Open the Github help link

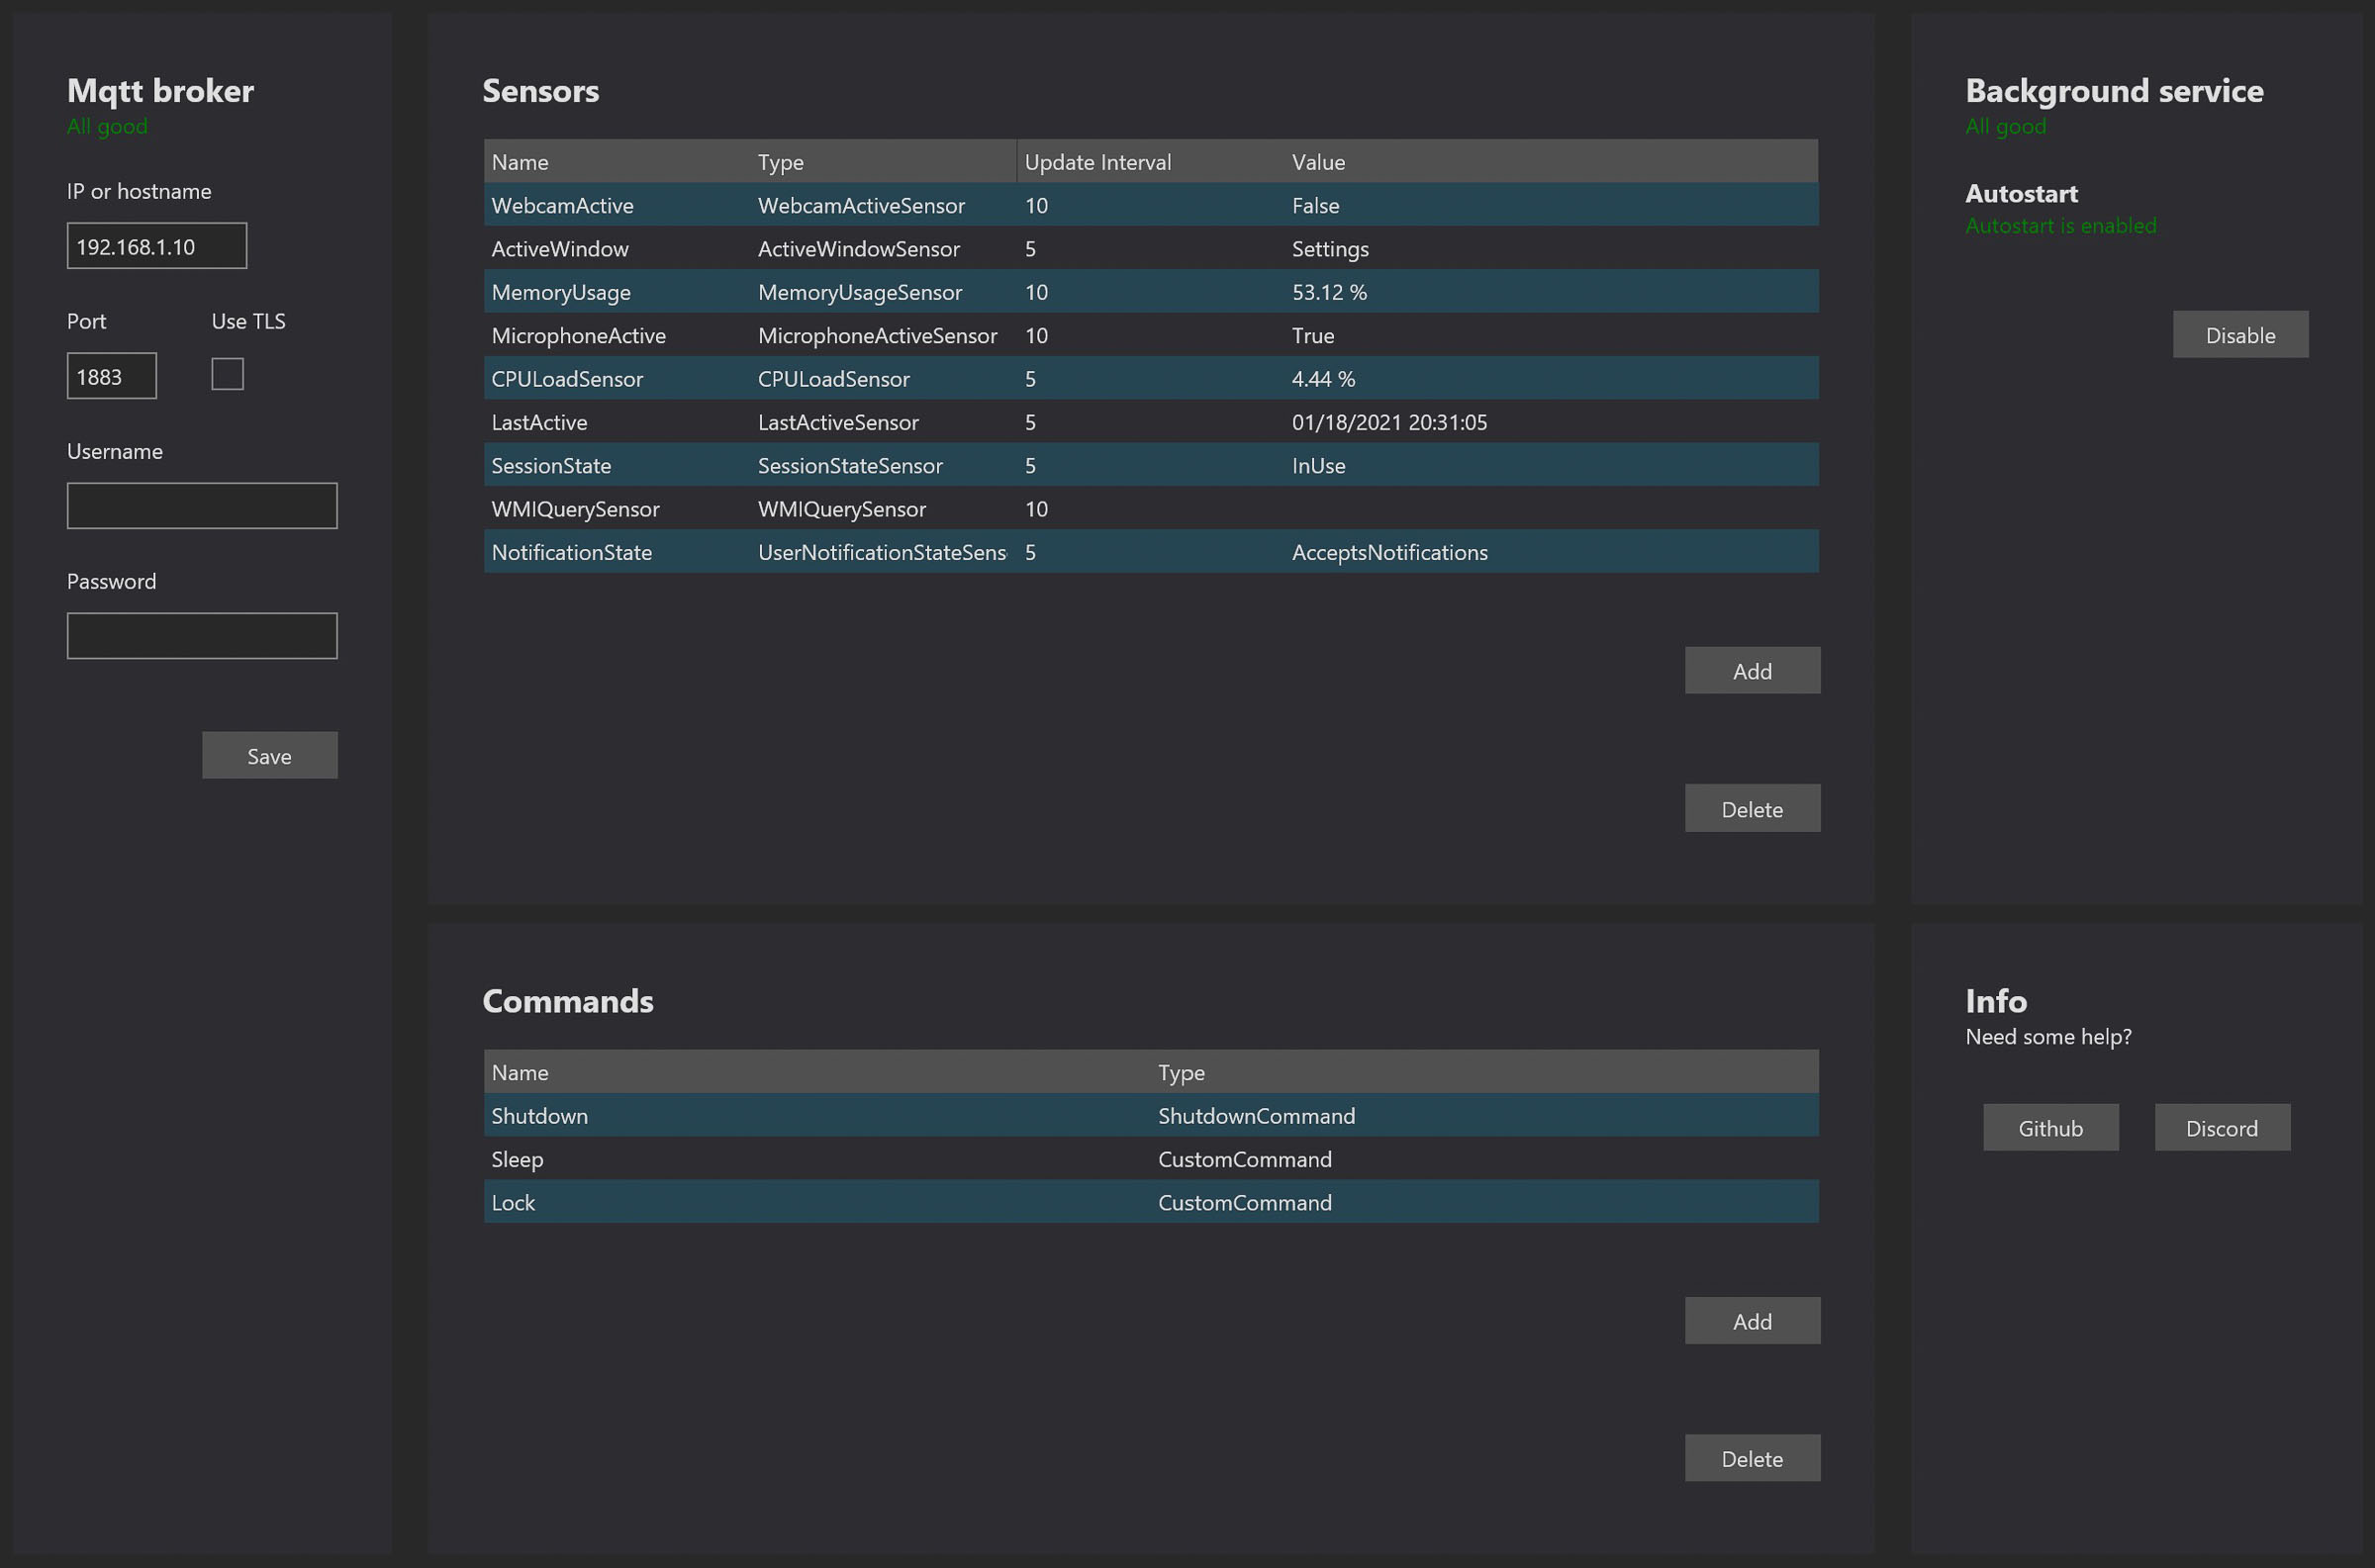tap(2050, 1128)
